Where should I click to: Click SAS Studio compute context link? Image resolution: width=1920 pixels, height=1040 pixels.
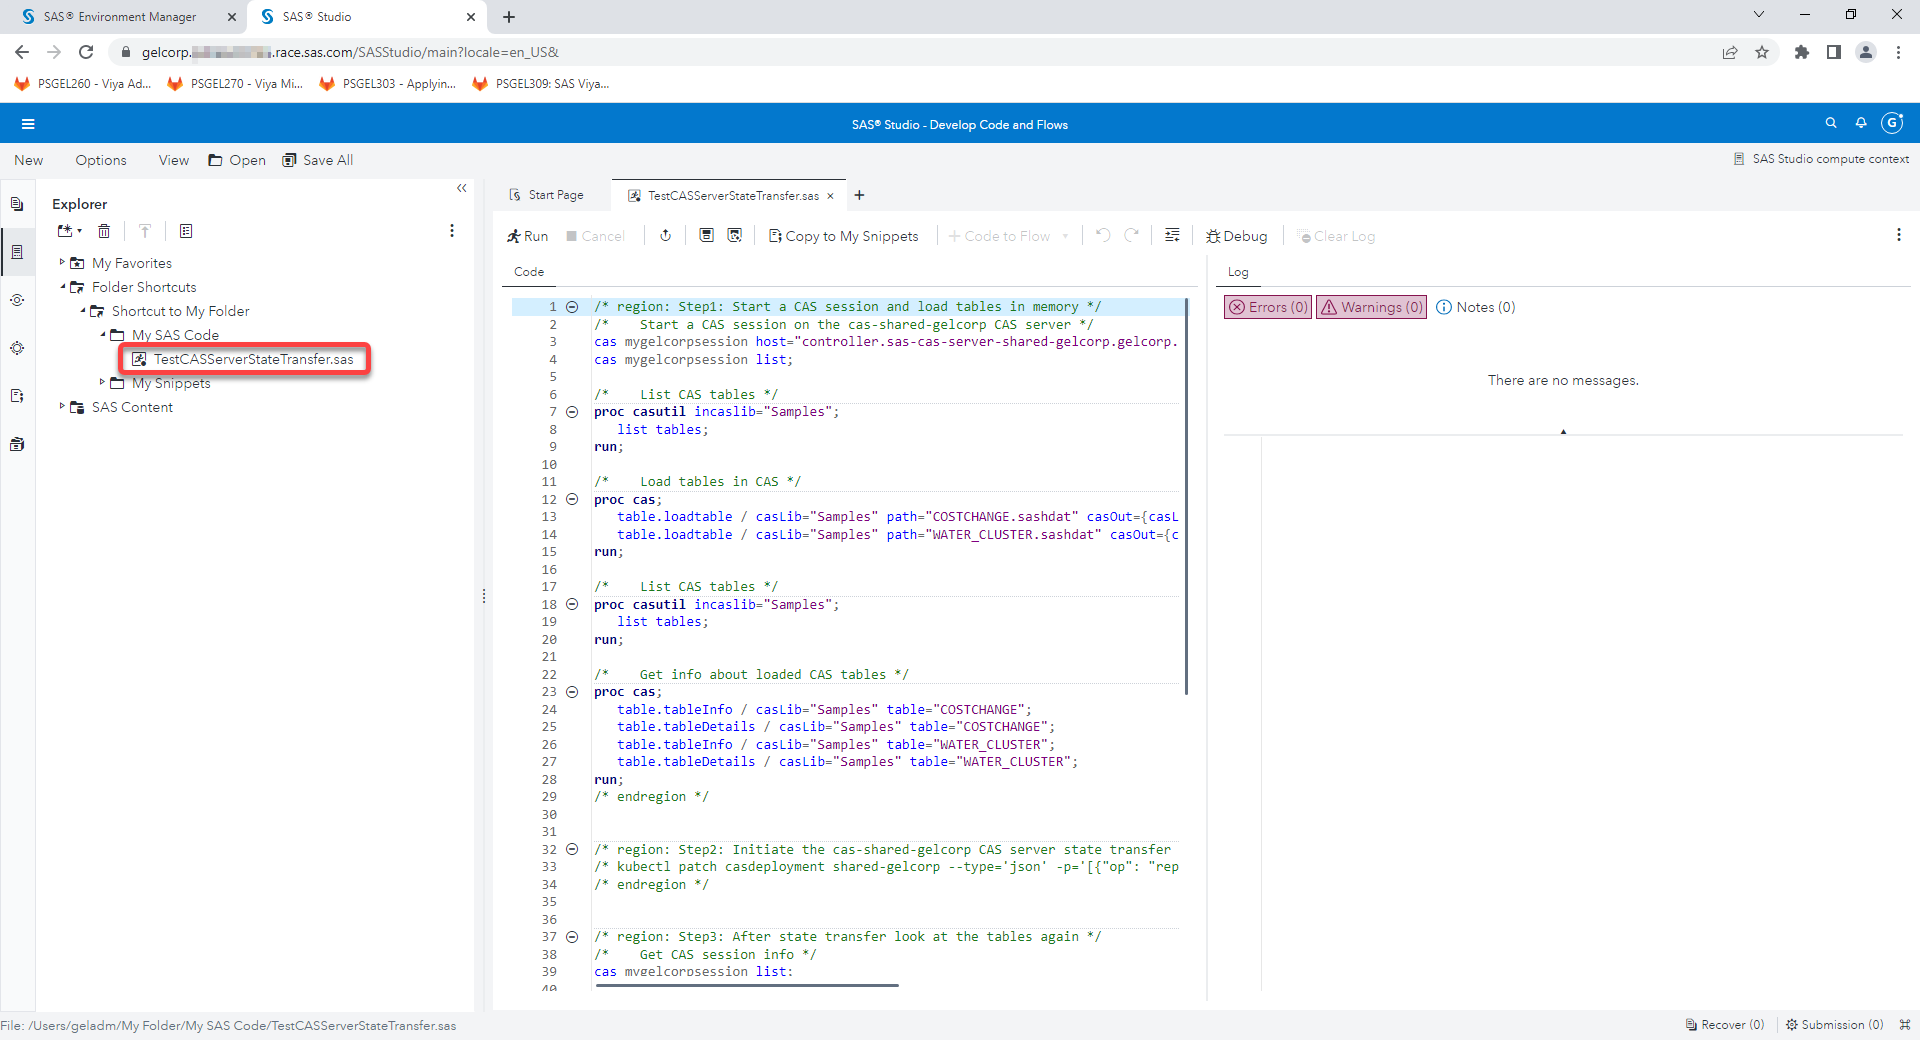(1821, 159)
